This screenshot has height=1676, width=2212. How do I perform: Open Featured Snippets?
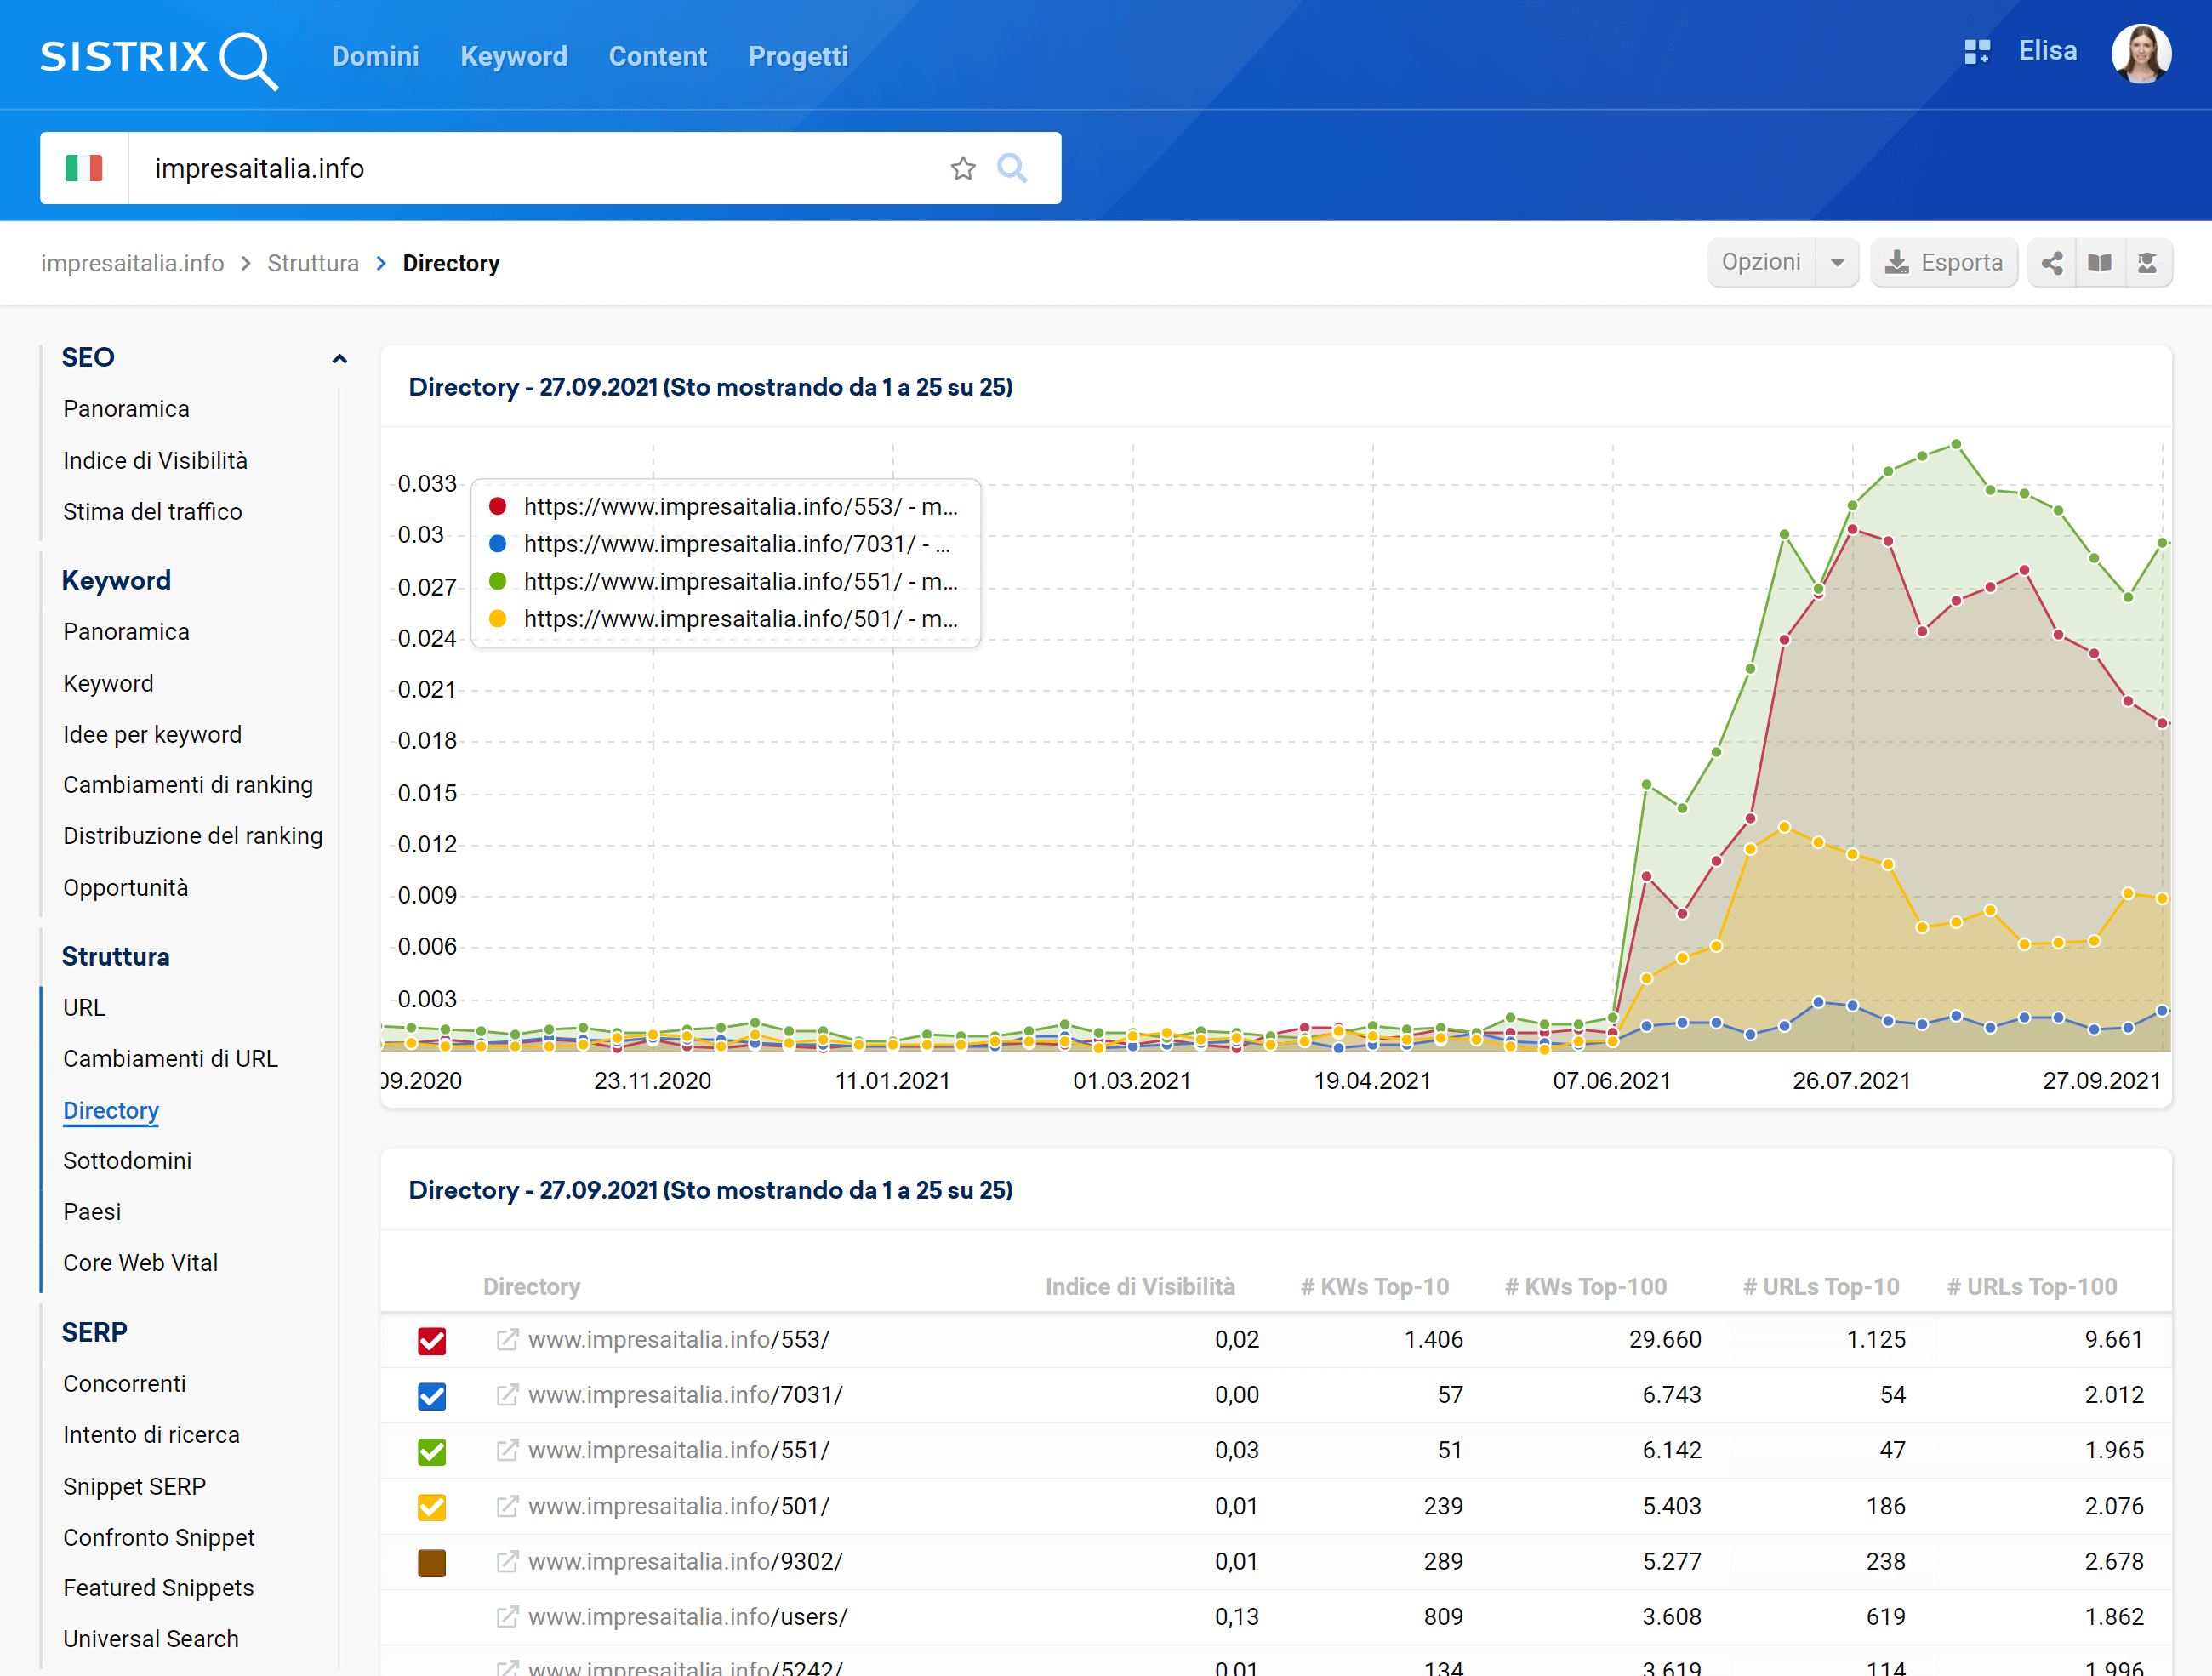click(158, 1587)
